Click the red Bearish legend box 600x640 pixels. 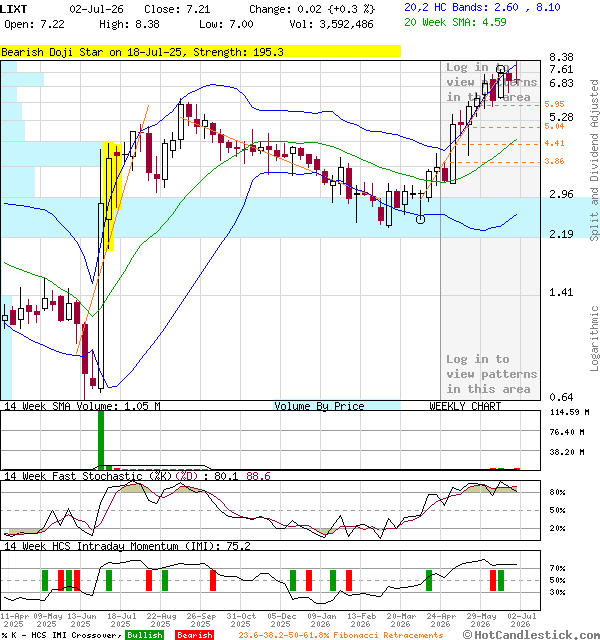(x=195, y=635)
